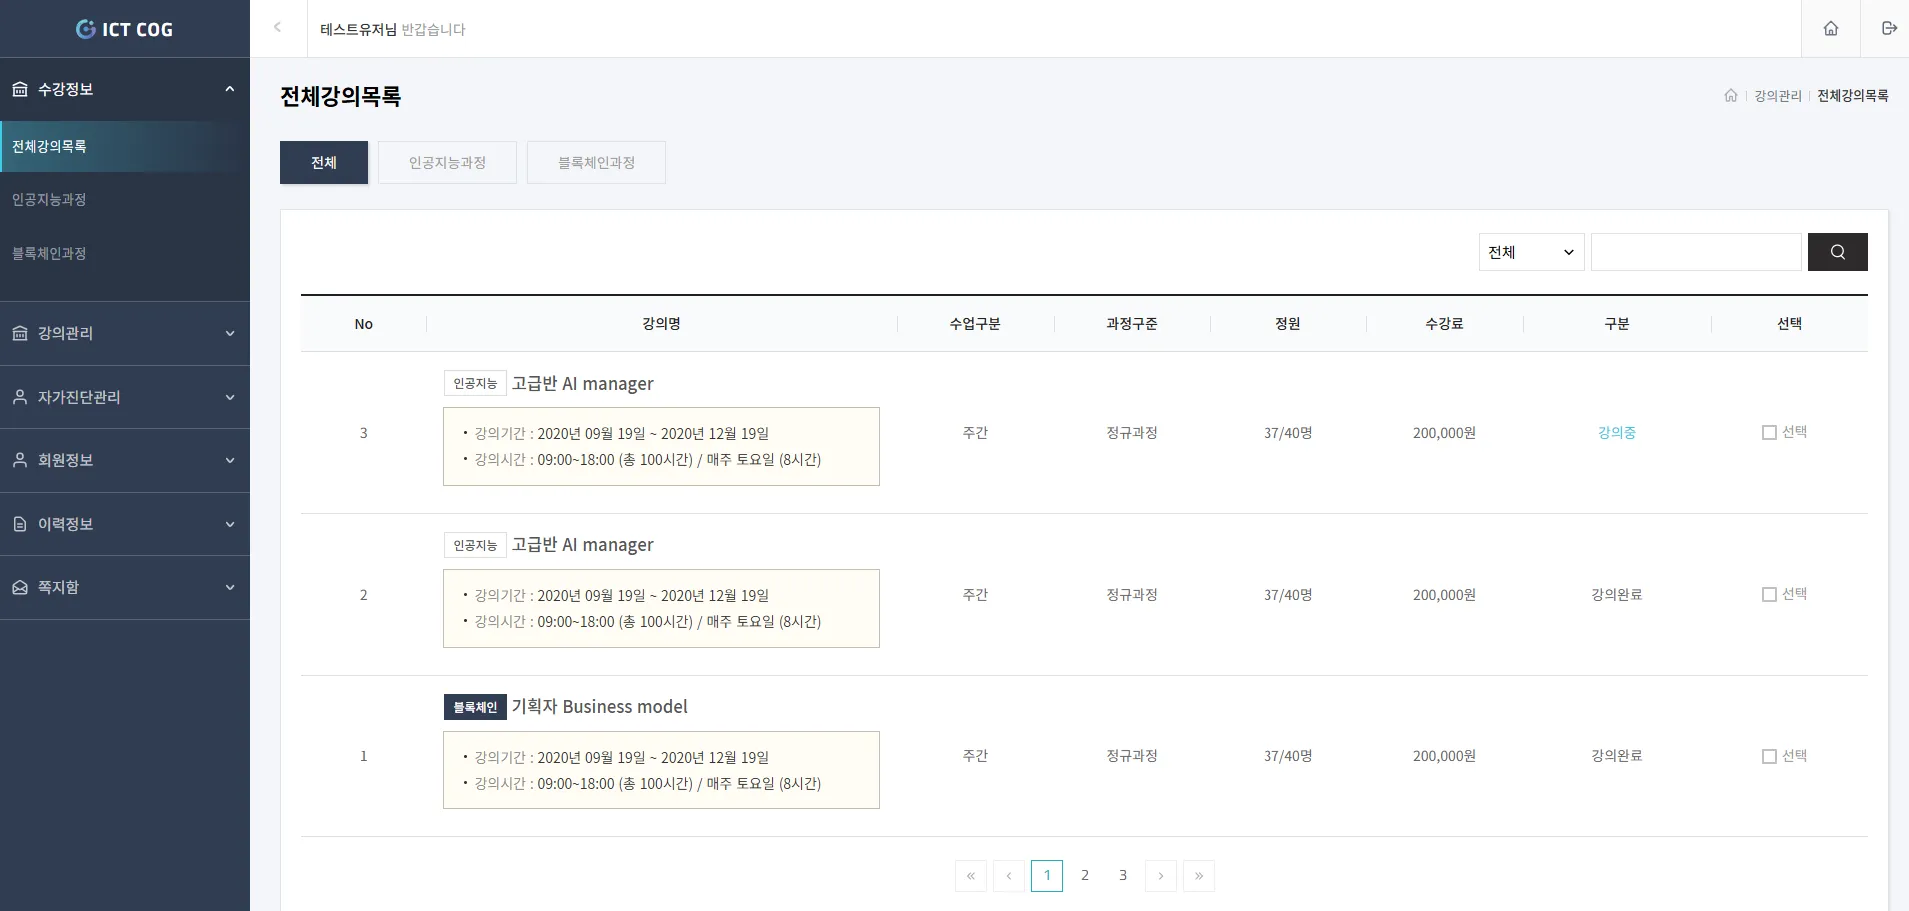
Task: Click the 강의중 status link
Action: click(1616, 432)
